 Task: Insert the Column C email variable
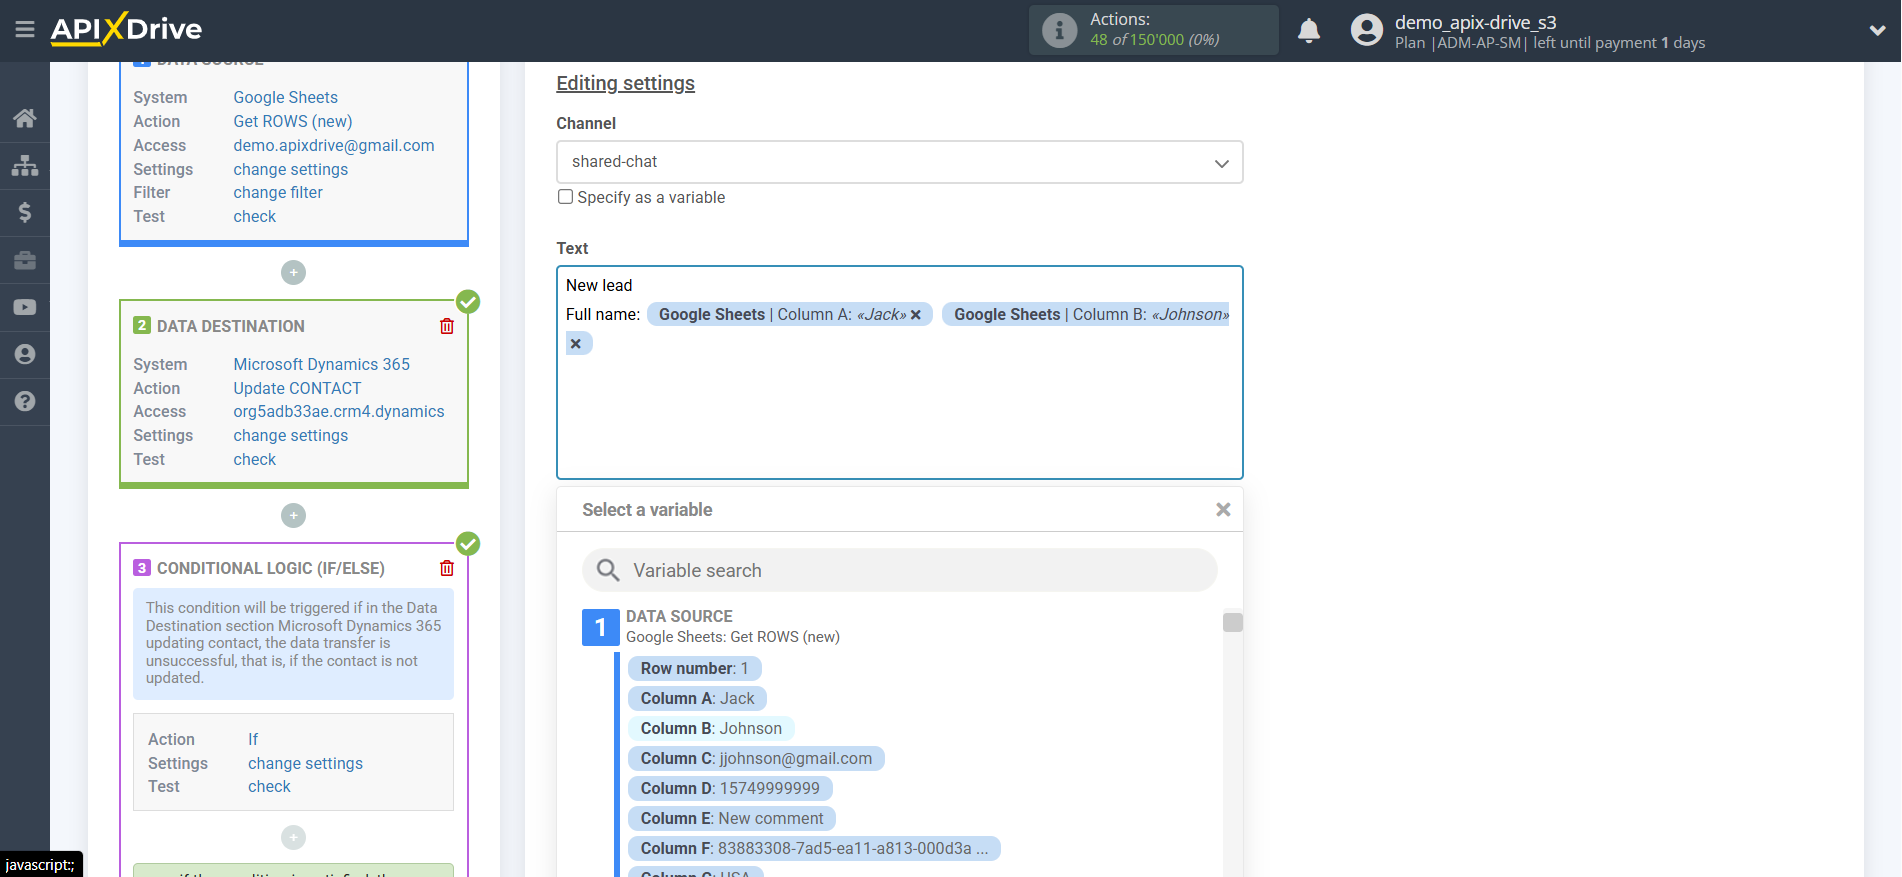[756, 758]
